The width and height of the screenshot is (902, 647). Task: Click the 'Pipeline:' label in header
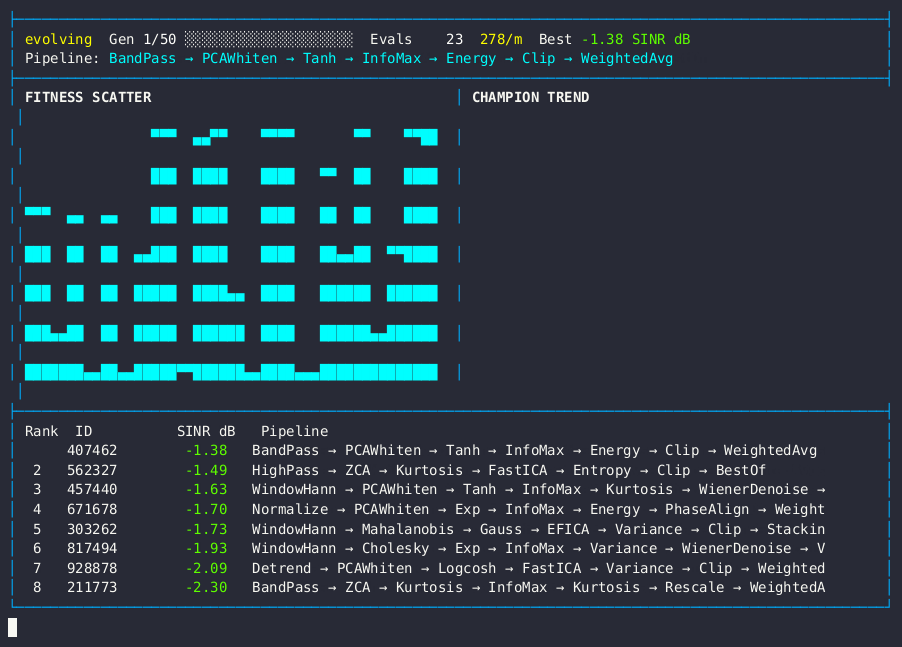(62, 59)
